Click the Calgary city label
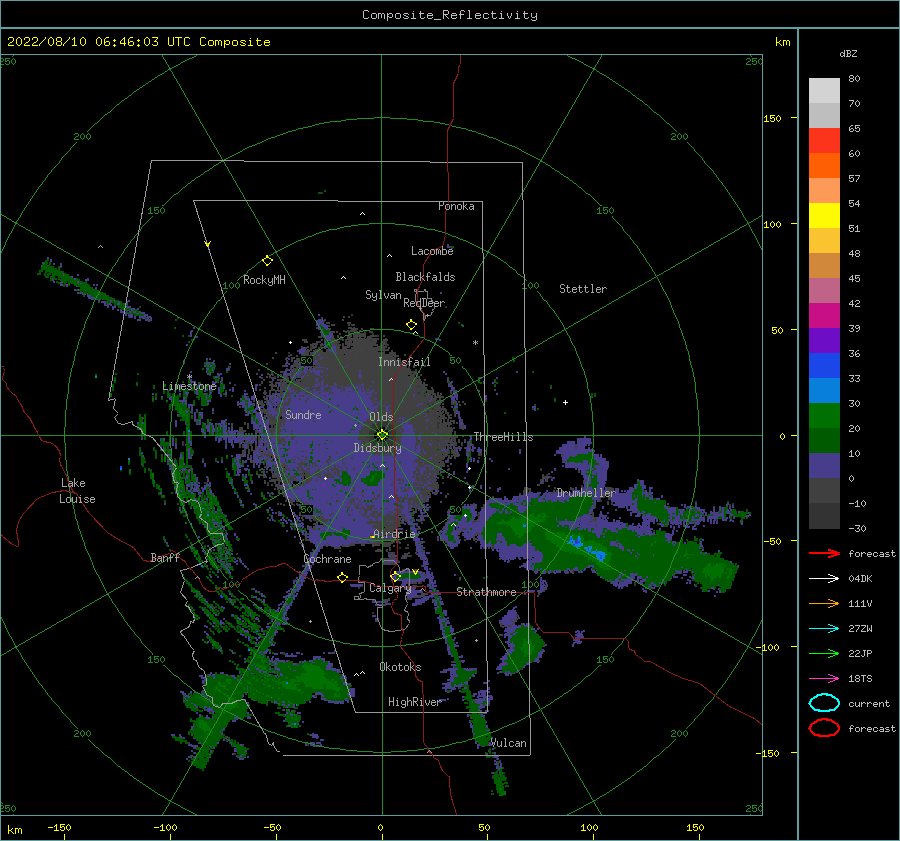 click(x=390, y=588)
